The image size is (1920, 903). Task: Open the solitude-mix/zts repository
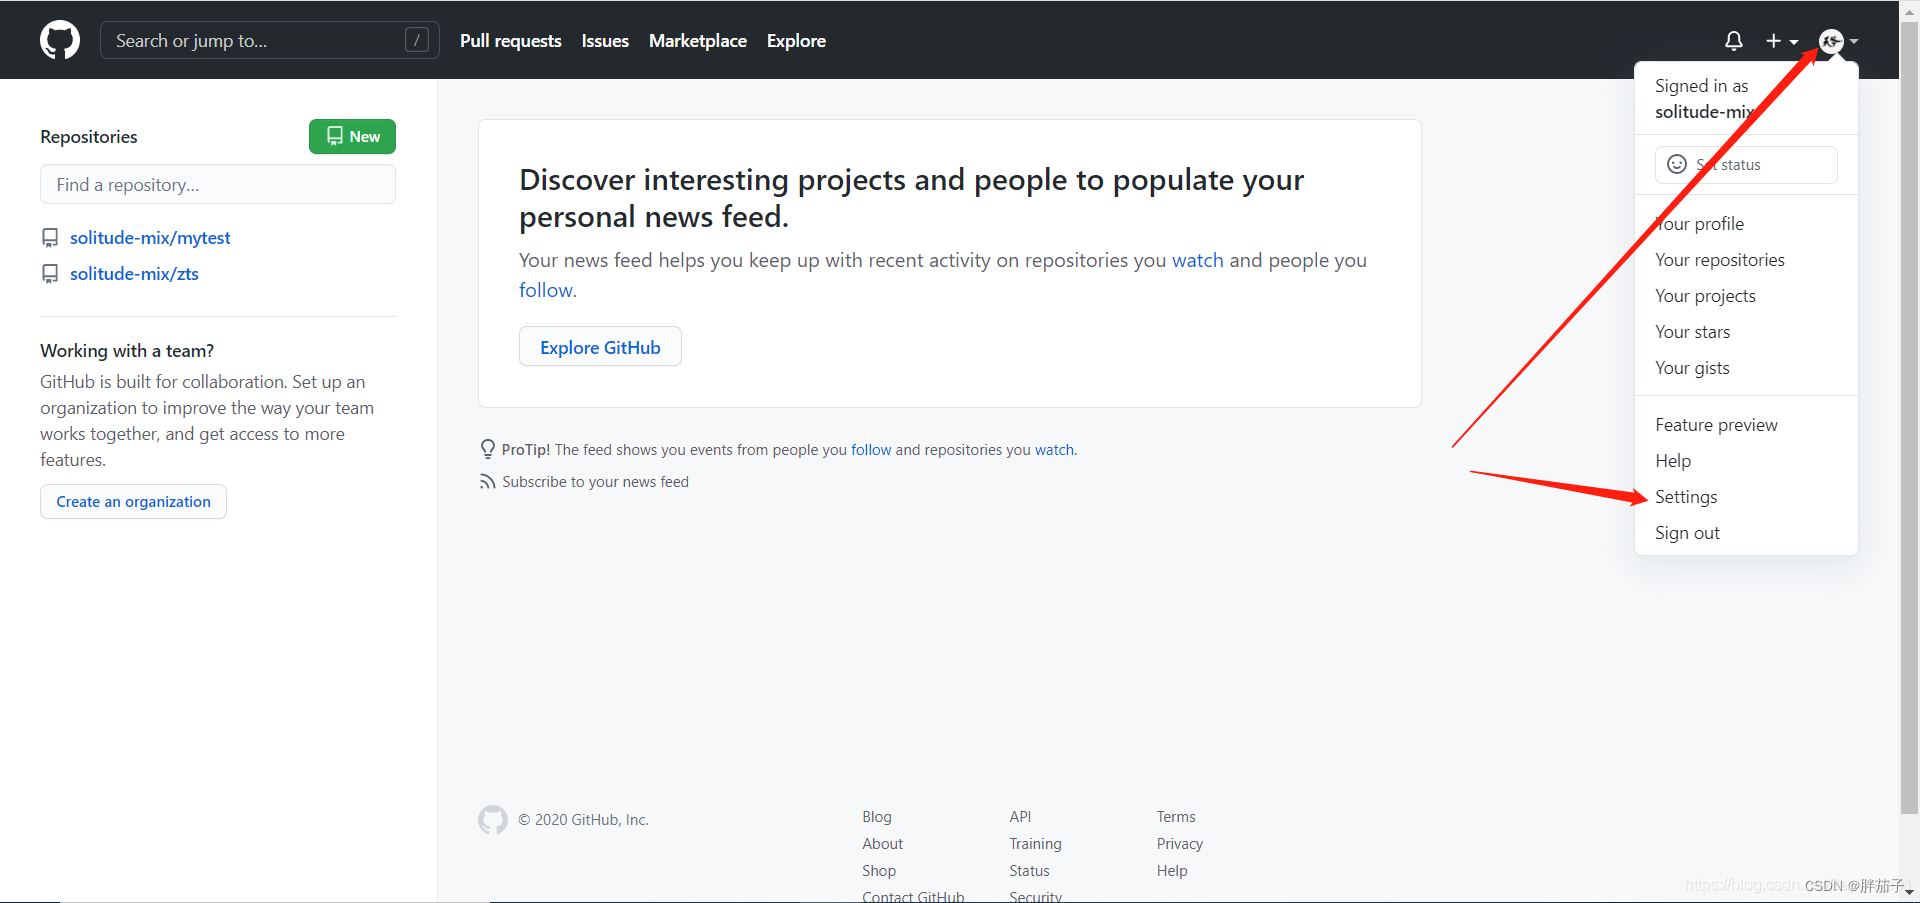[x=134, y=274]
